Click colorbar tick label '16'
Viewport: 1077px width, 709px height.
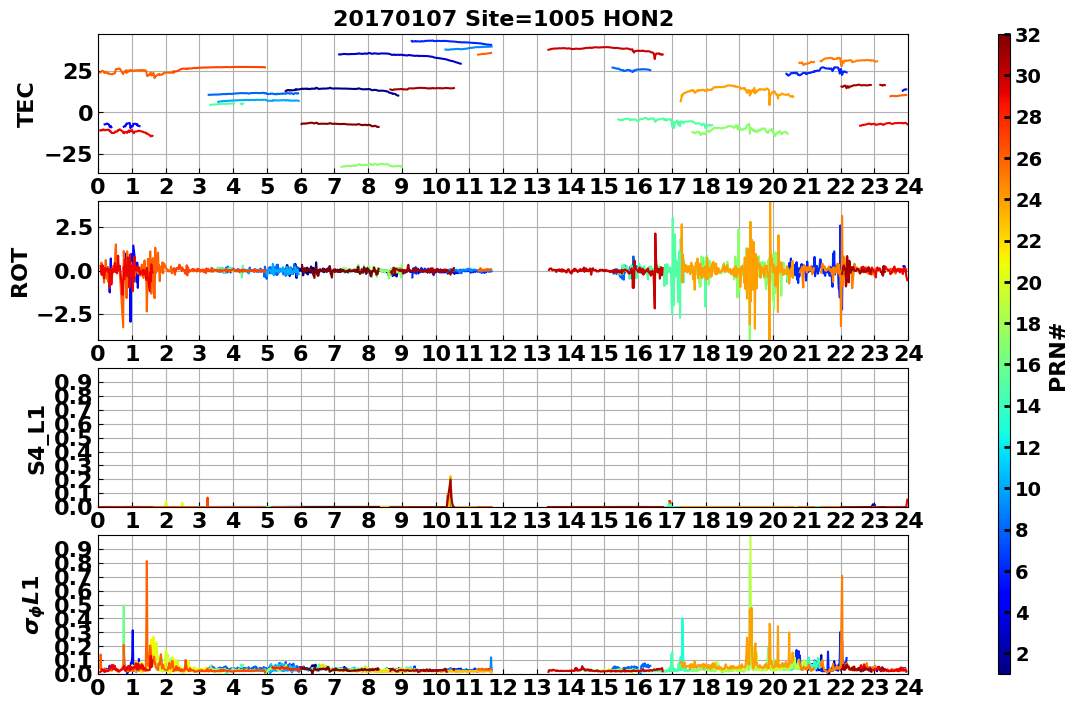[x=1028, y=365]
